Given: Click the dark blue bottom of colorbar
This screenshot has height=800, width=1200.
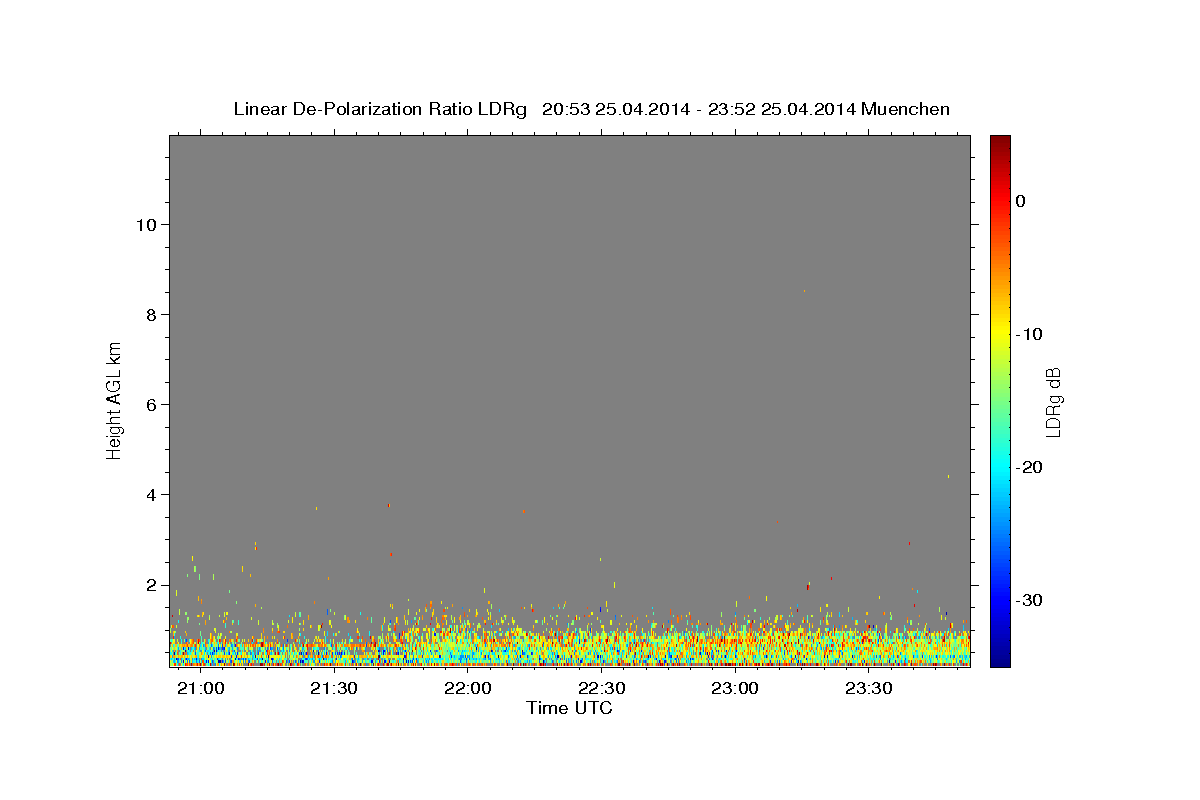Looking at the screenshot, I should (x=1000, y=659).
